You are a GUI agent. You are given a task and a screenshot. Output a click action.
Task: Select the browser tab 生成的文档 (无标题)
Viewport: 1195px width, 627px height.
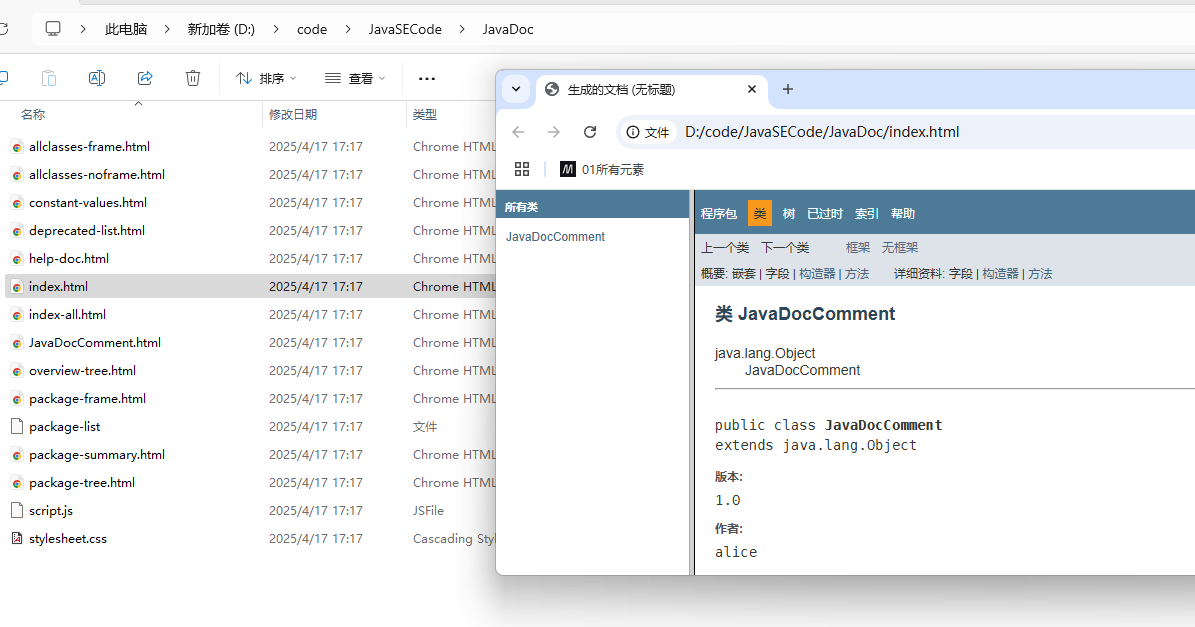(x=650, y=89)
